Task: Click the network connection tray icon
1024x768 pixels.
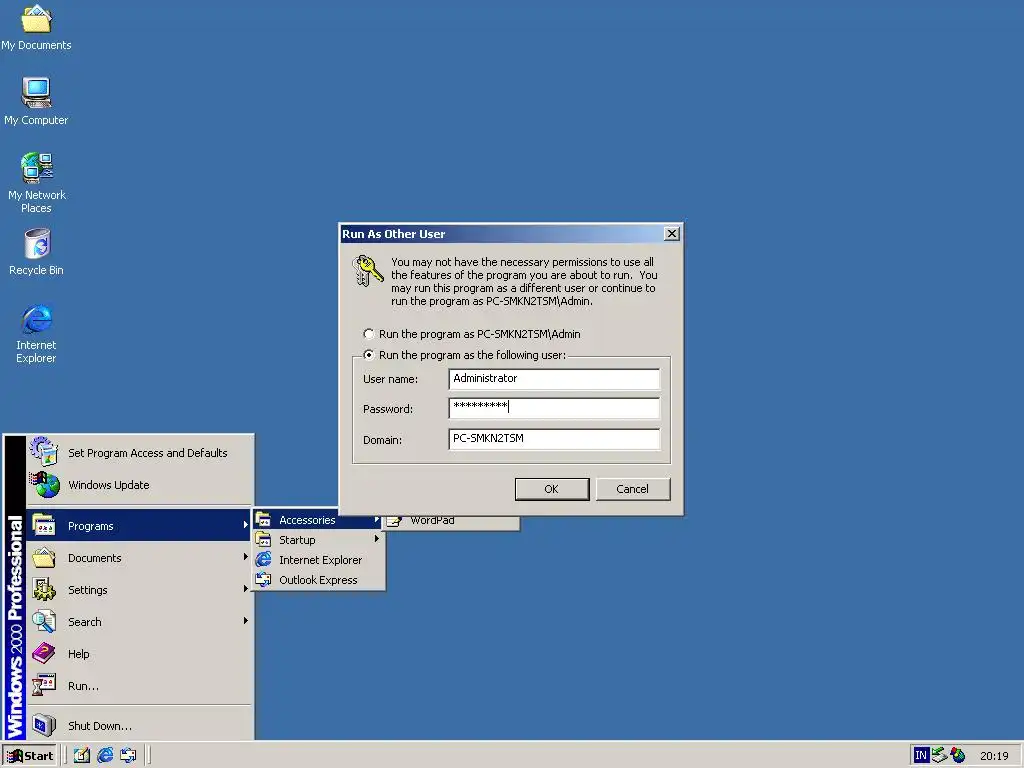Action: click(x=939, y=756)
